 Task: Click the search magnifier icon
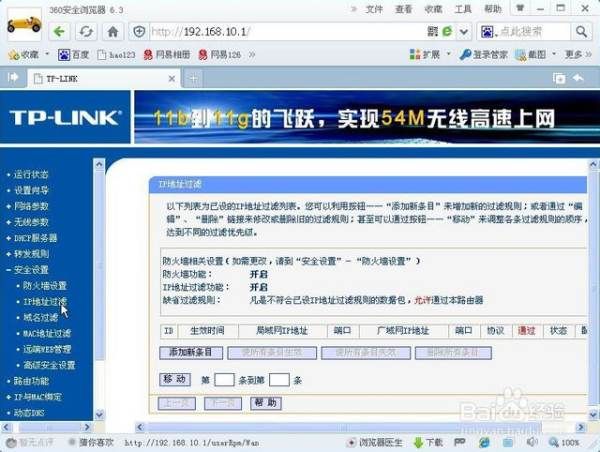pos(581,32)
